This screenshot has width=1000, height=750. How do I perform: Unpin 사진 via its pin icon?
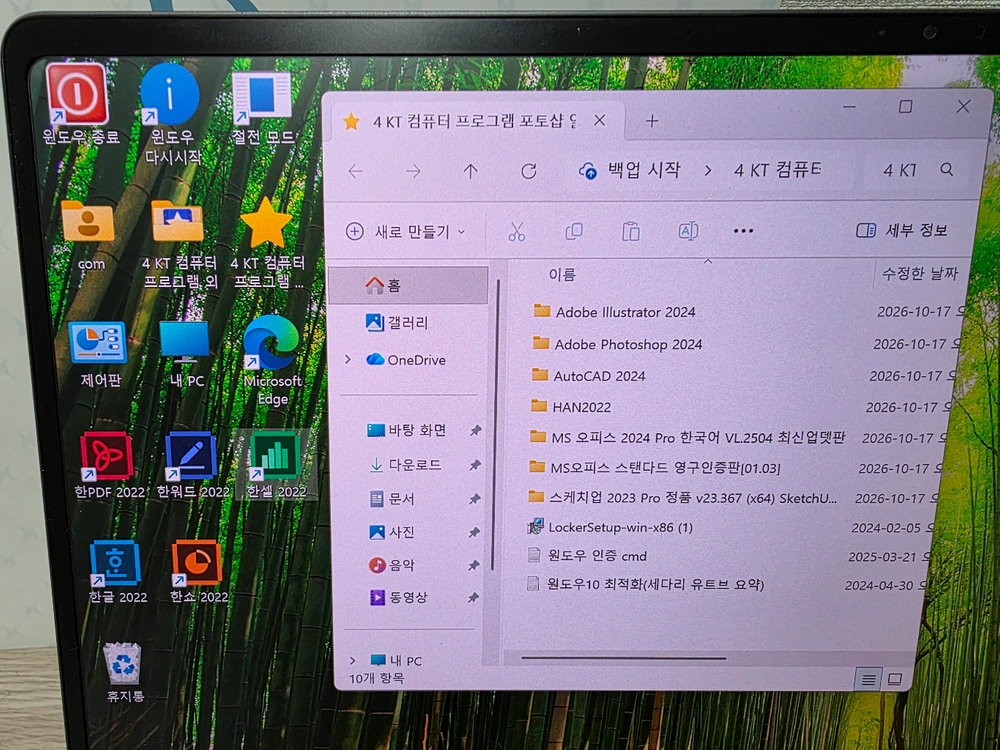click(474, 532)
